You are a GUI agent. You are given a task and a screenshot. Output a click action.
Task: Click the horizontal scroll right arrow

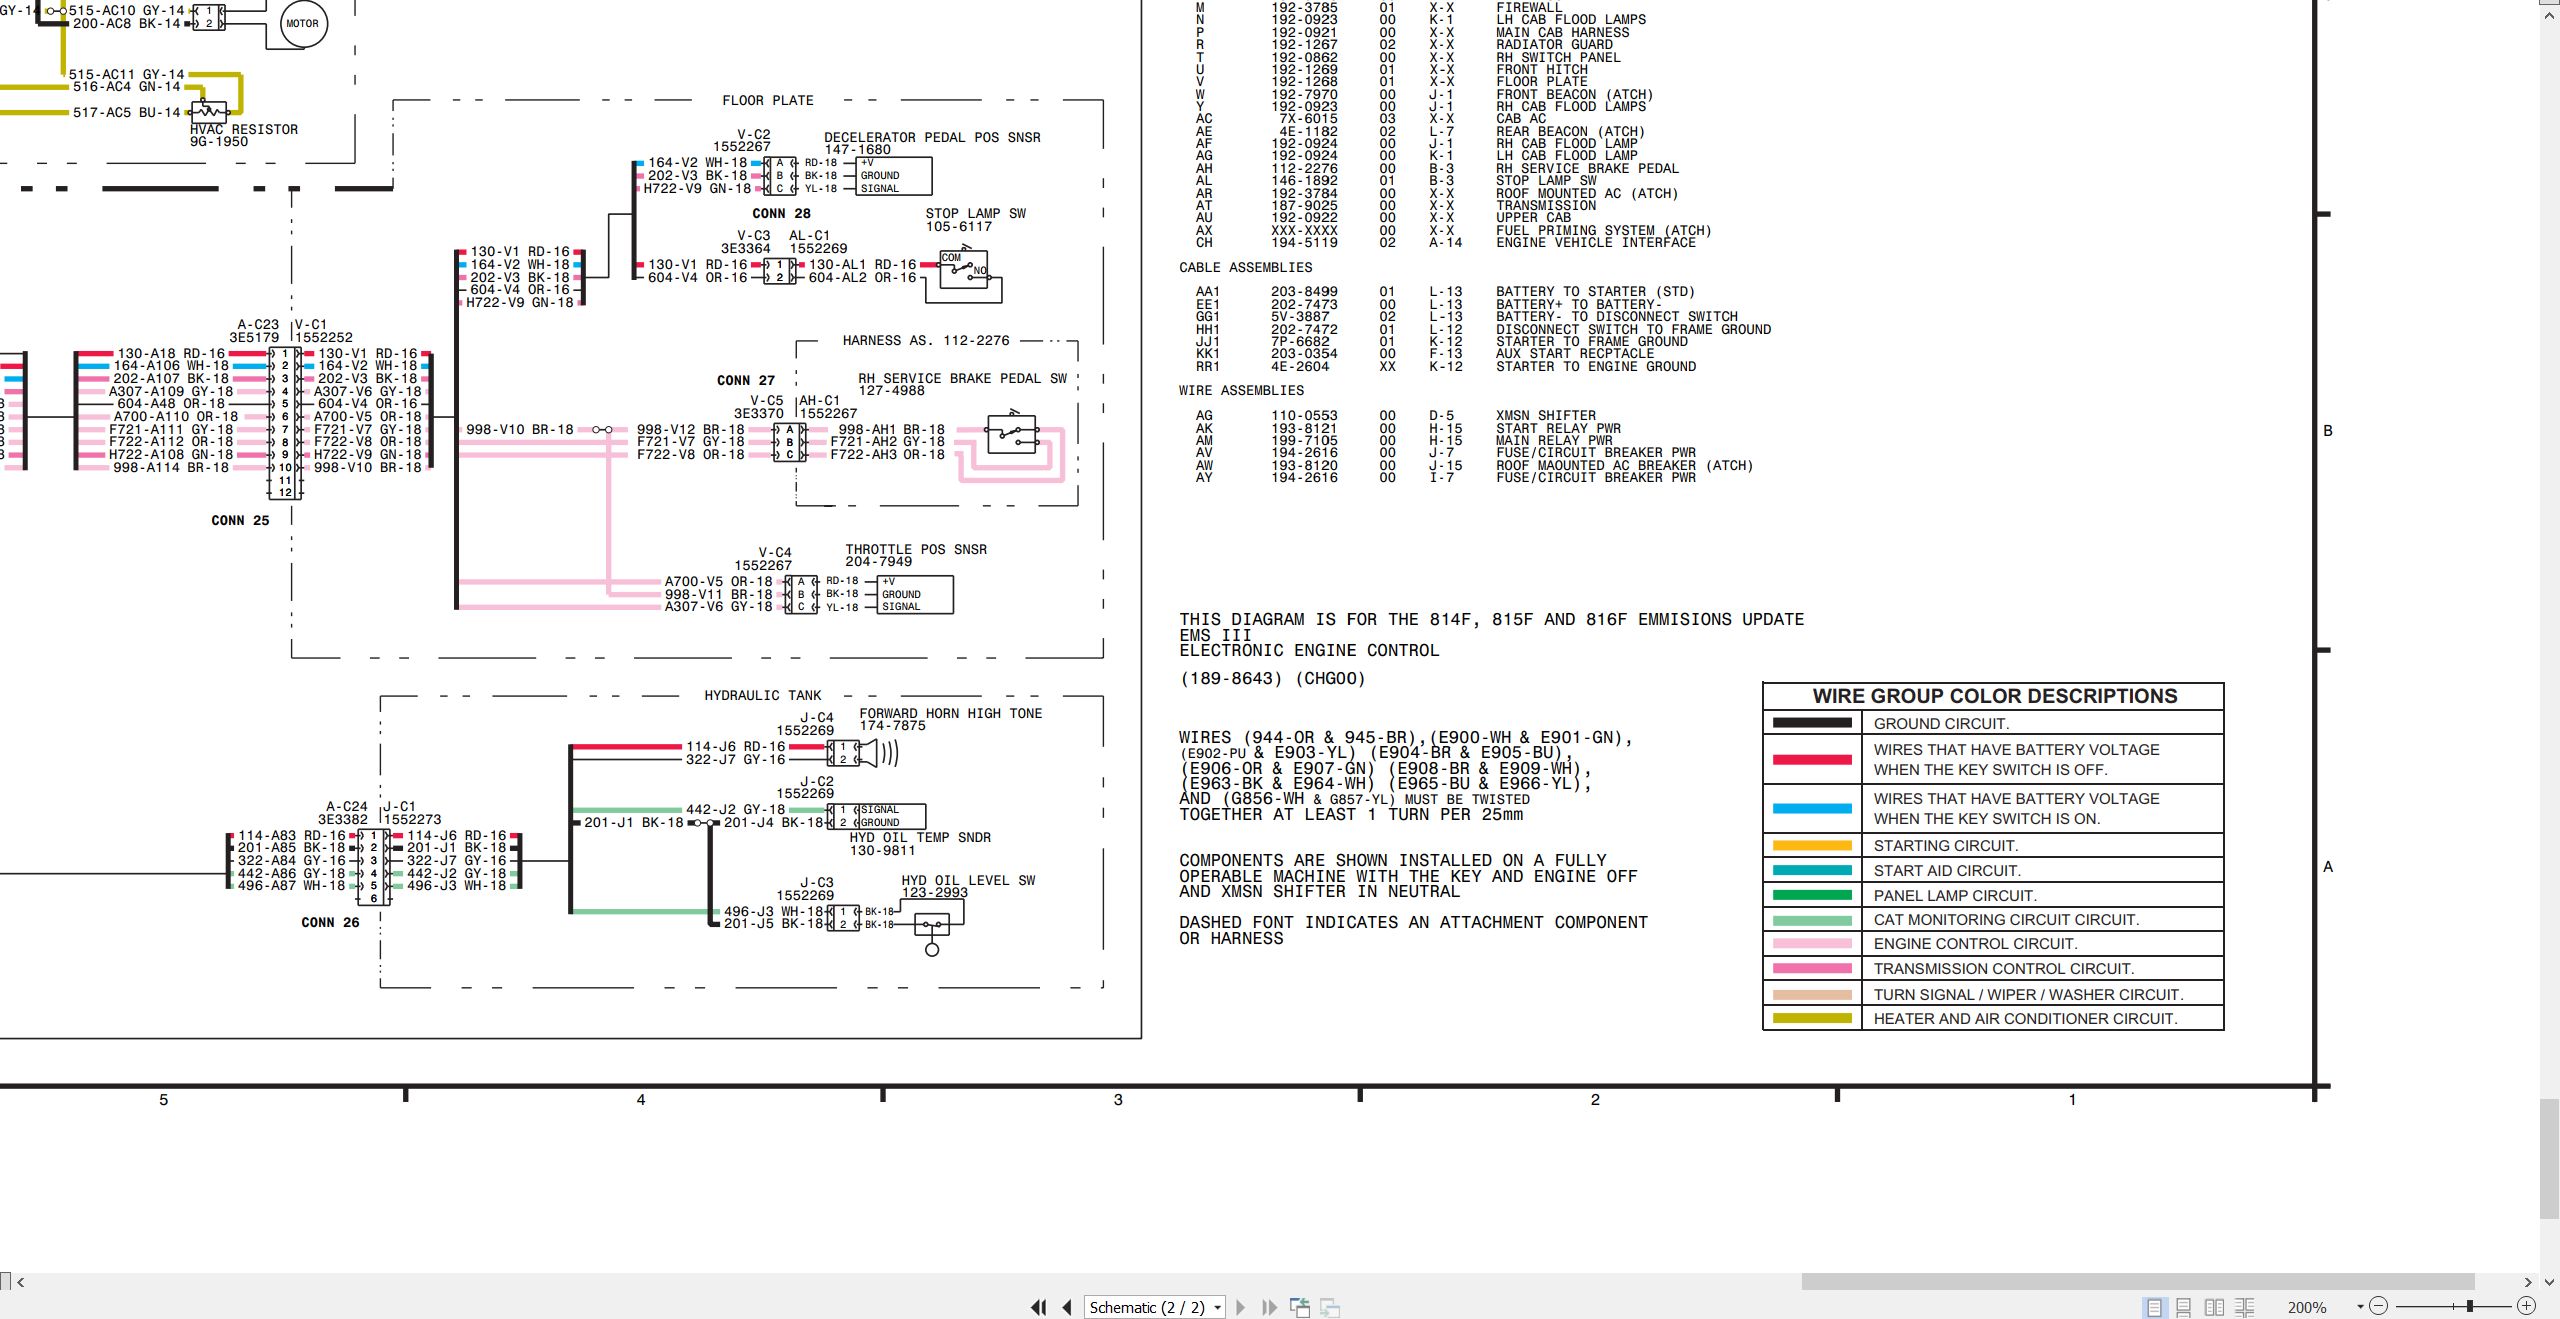tap(2528, 1282)
